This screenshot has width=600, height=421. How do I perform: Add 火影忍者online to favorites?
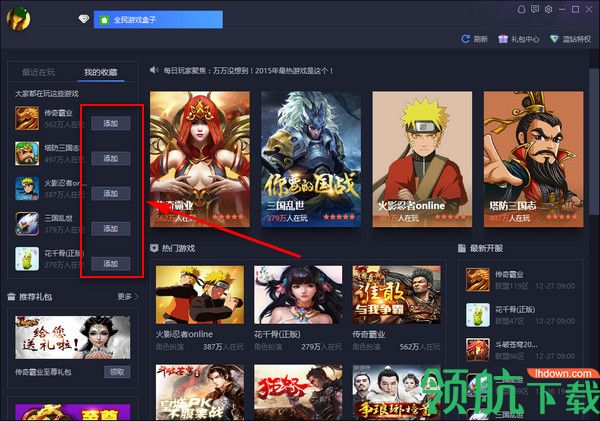coord(111,194)
